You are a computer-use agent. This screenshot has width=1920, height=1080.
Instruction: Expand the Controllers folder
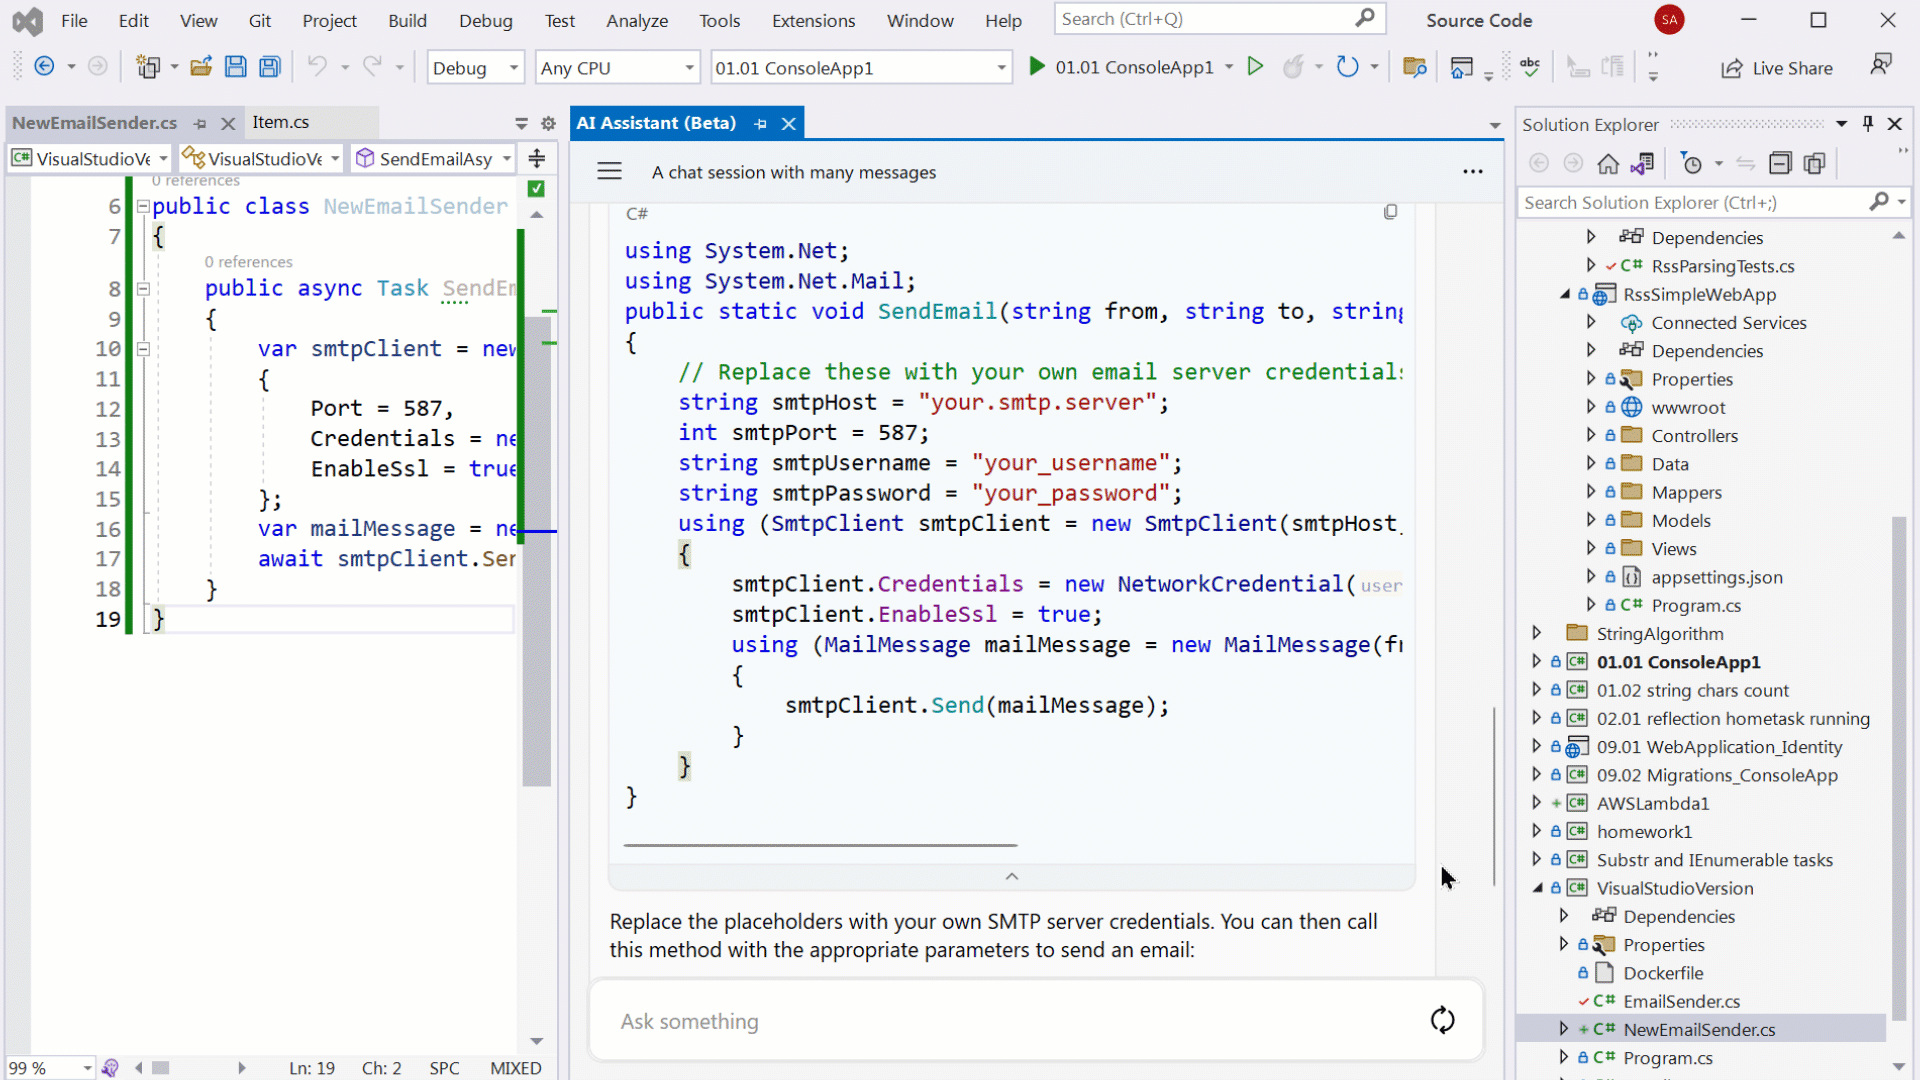pos(1591,435)
